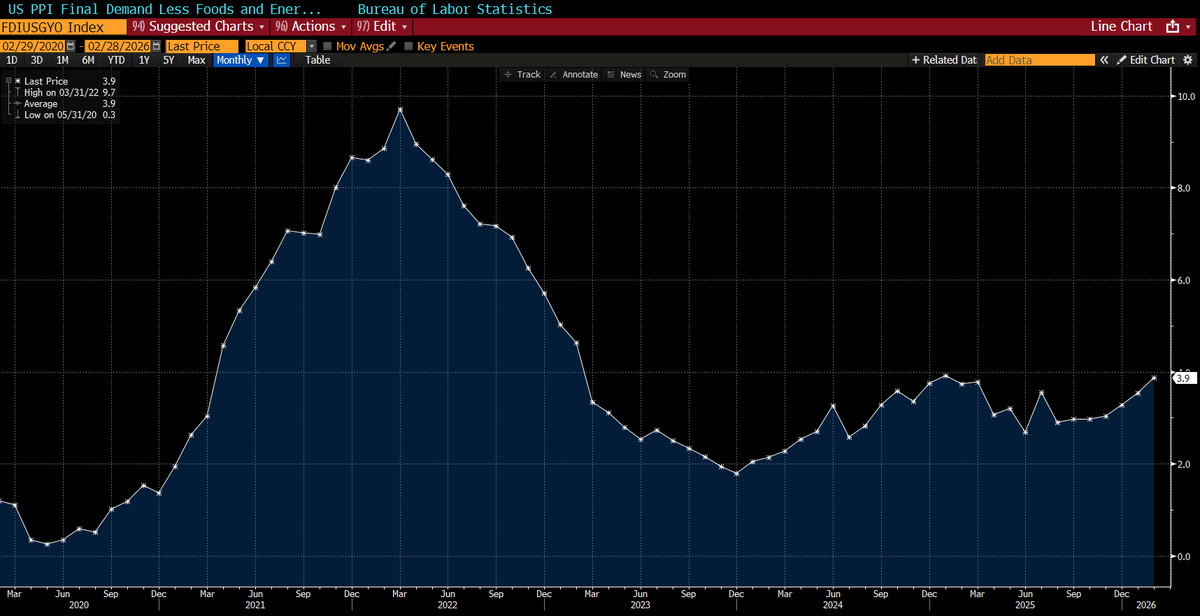Open the chart share/export icon
Screen dimensions: 1200x616
(x=1174, y=26)
